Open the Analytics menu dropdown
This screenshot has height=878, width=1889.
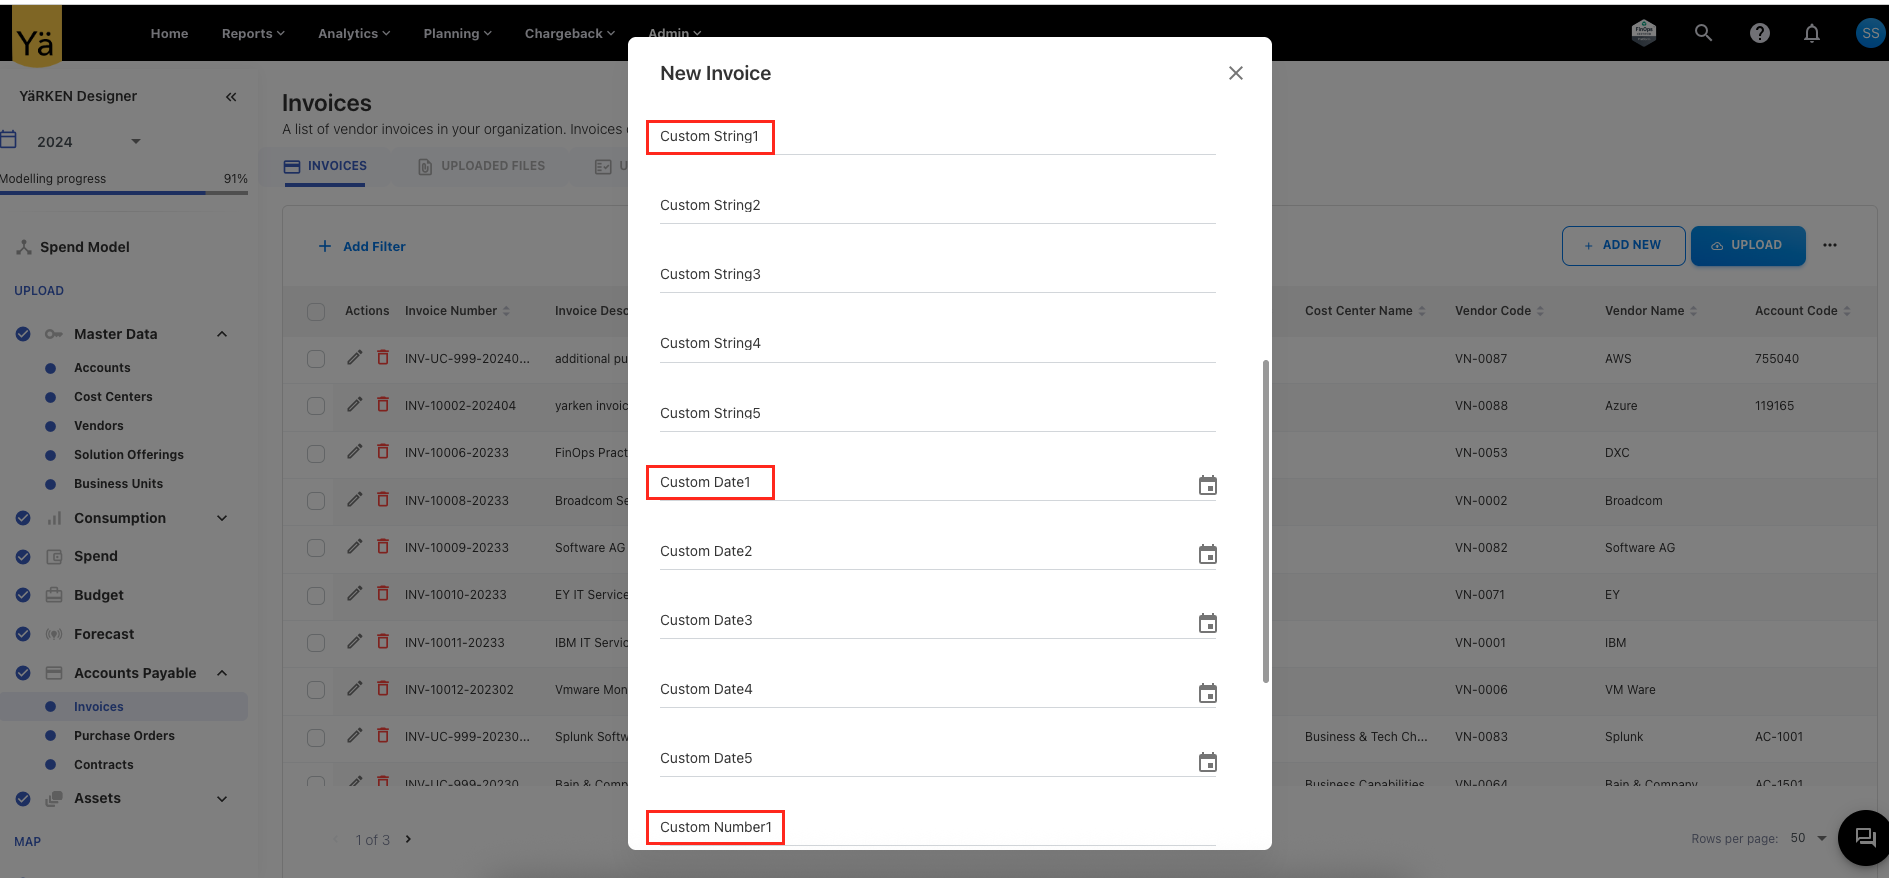(354, 33)
